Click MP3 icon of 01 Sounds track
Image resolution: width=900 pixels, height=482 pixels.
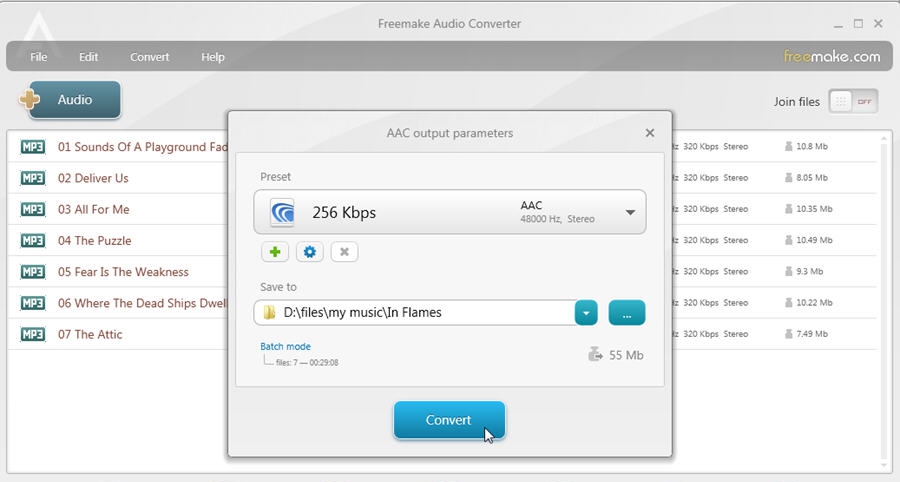point(33,147)
